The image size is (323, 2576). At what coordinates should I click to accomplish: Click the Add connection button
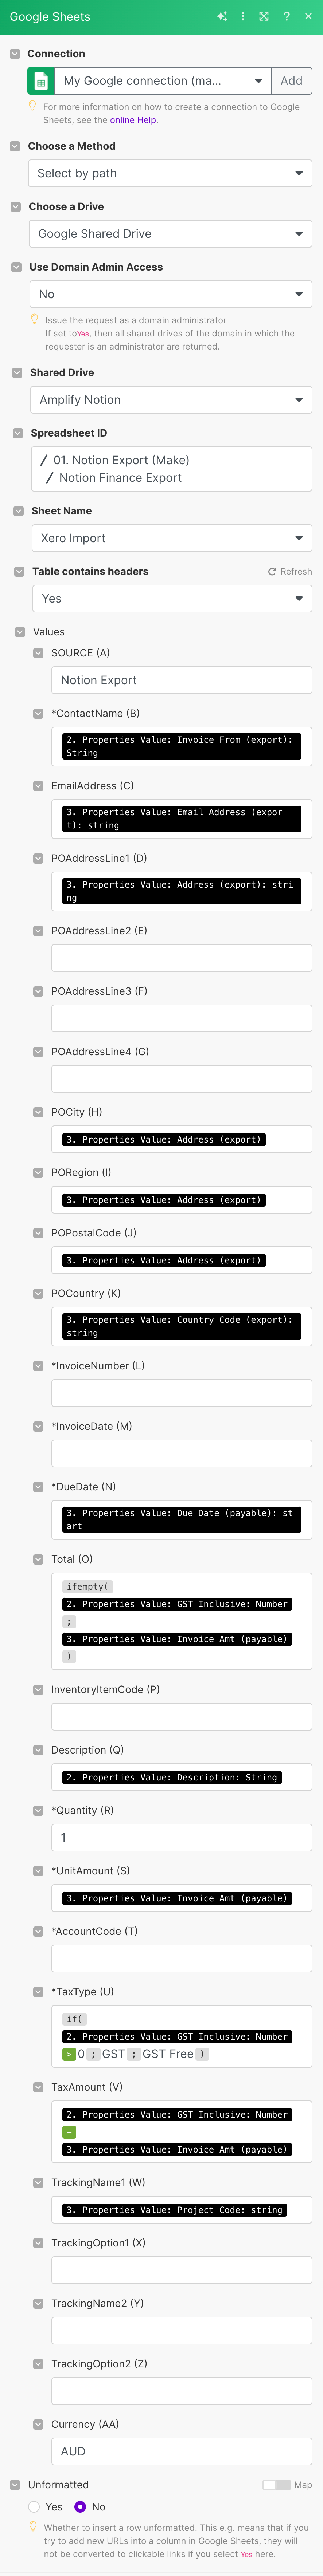point(291,81)
